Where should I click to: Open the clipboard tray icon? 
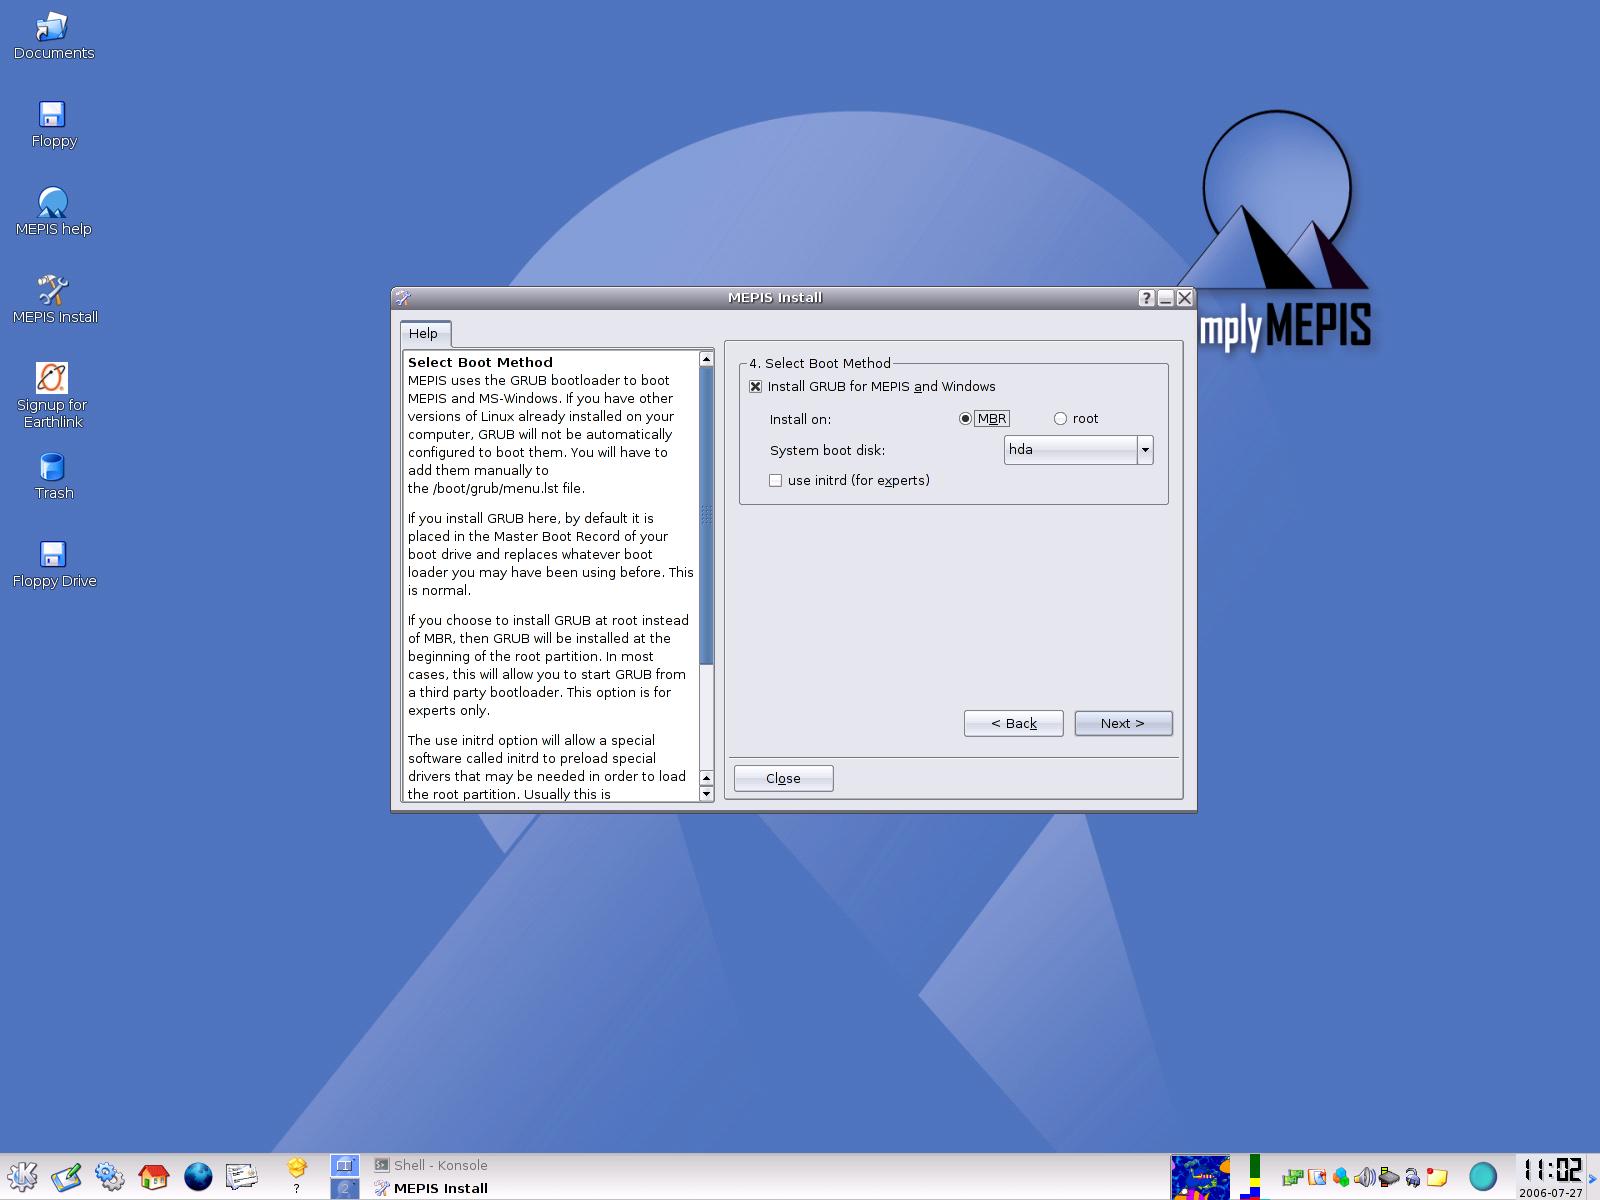(1316, 1177)
